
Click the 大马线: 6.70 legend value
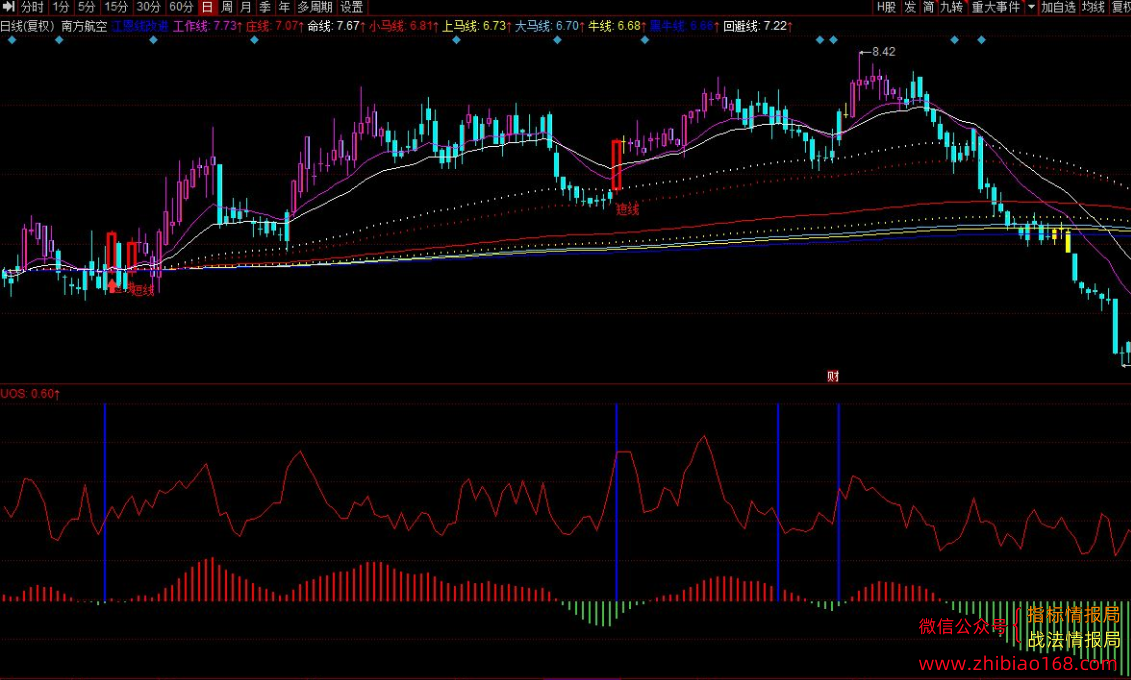point(549,26)
